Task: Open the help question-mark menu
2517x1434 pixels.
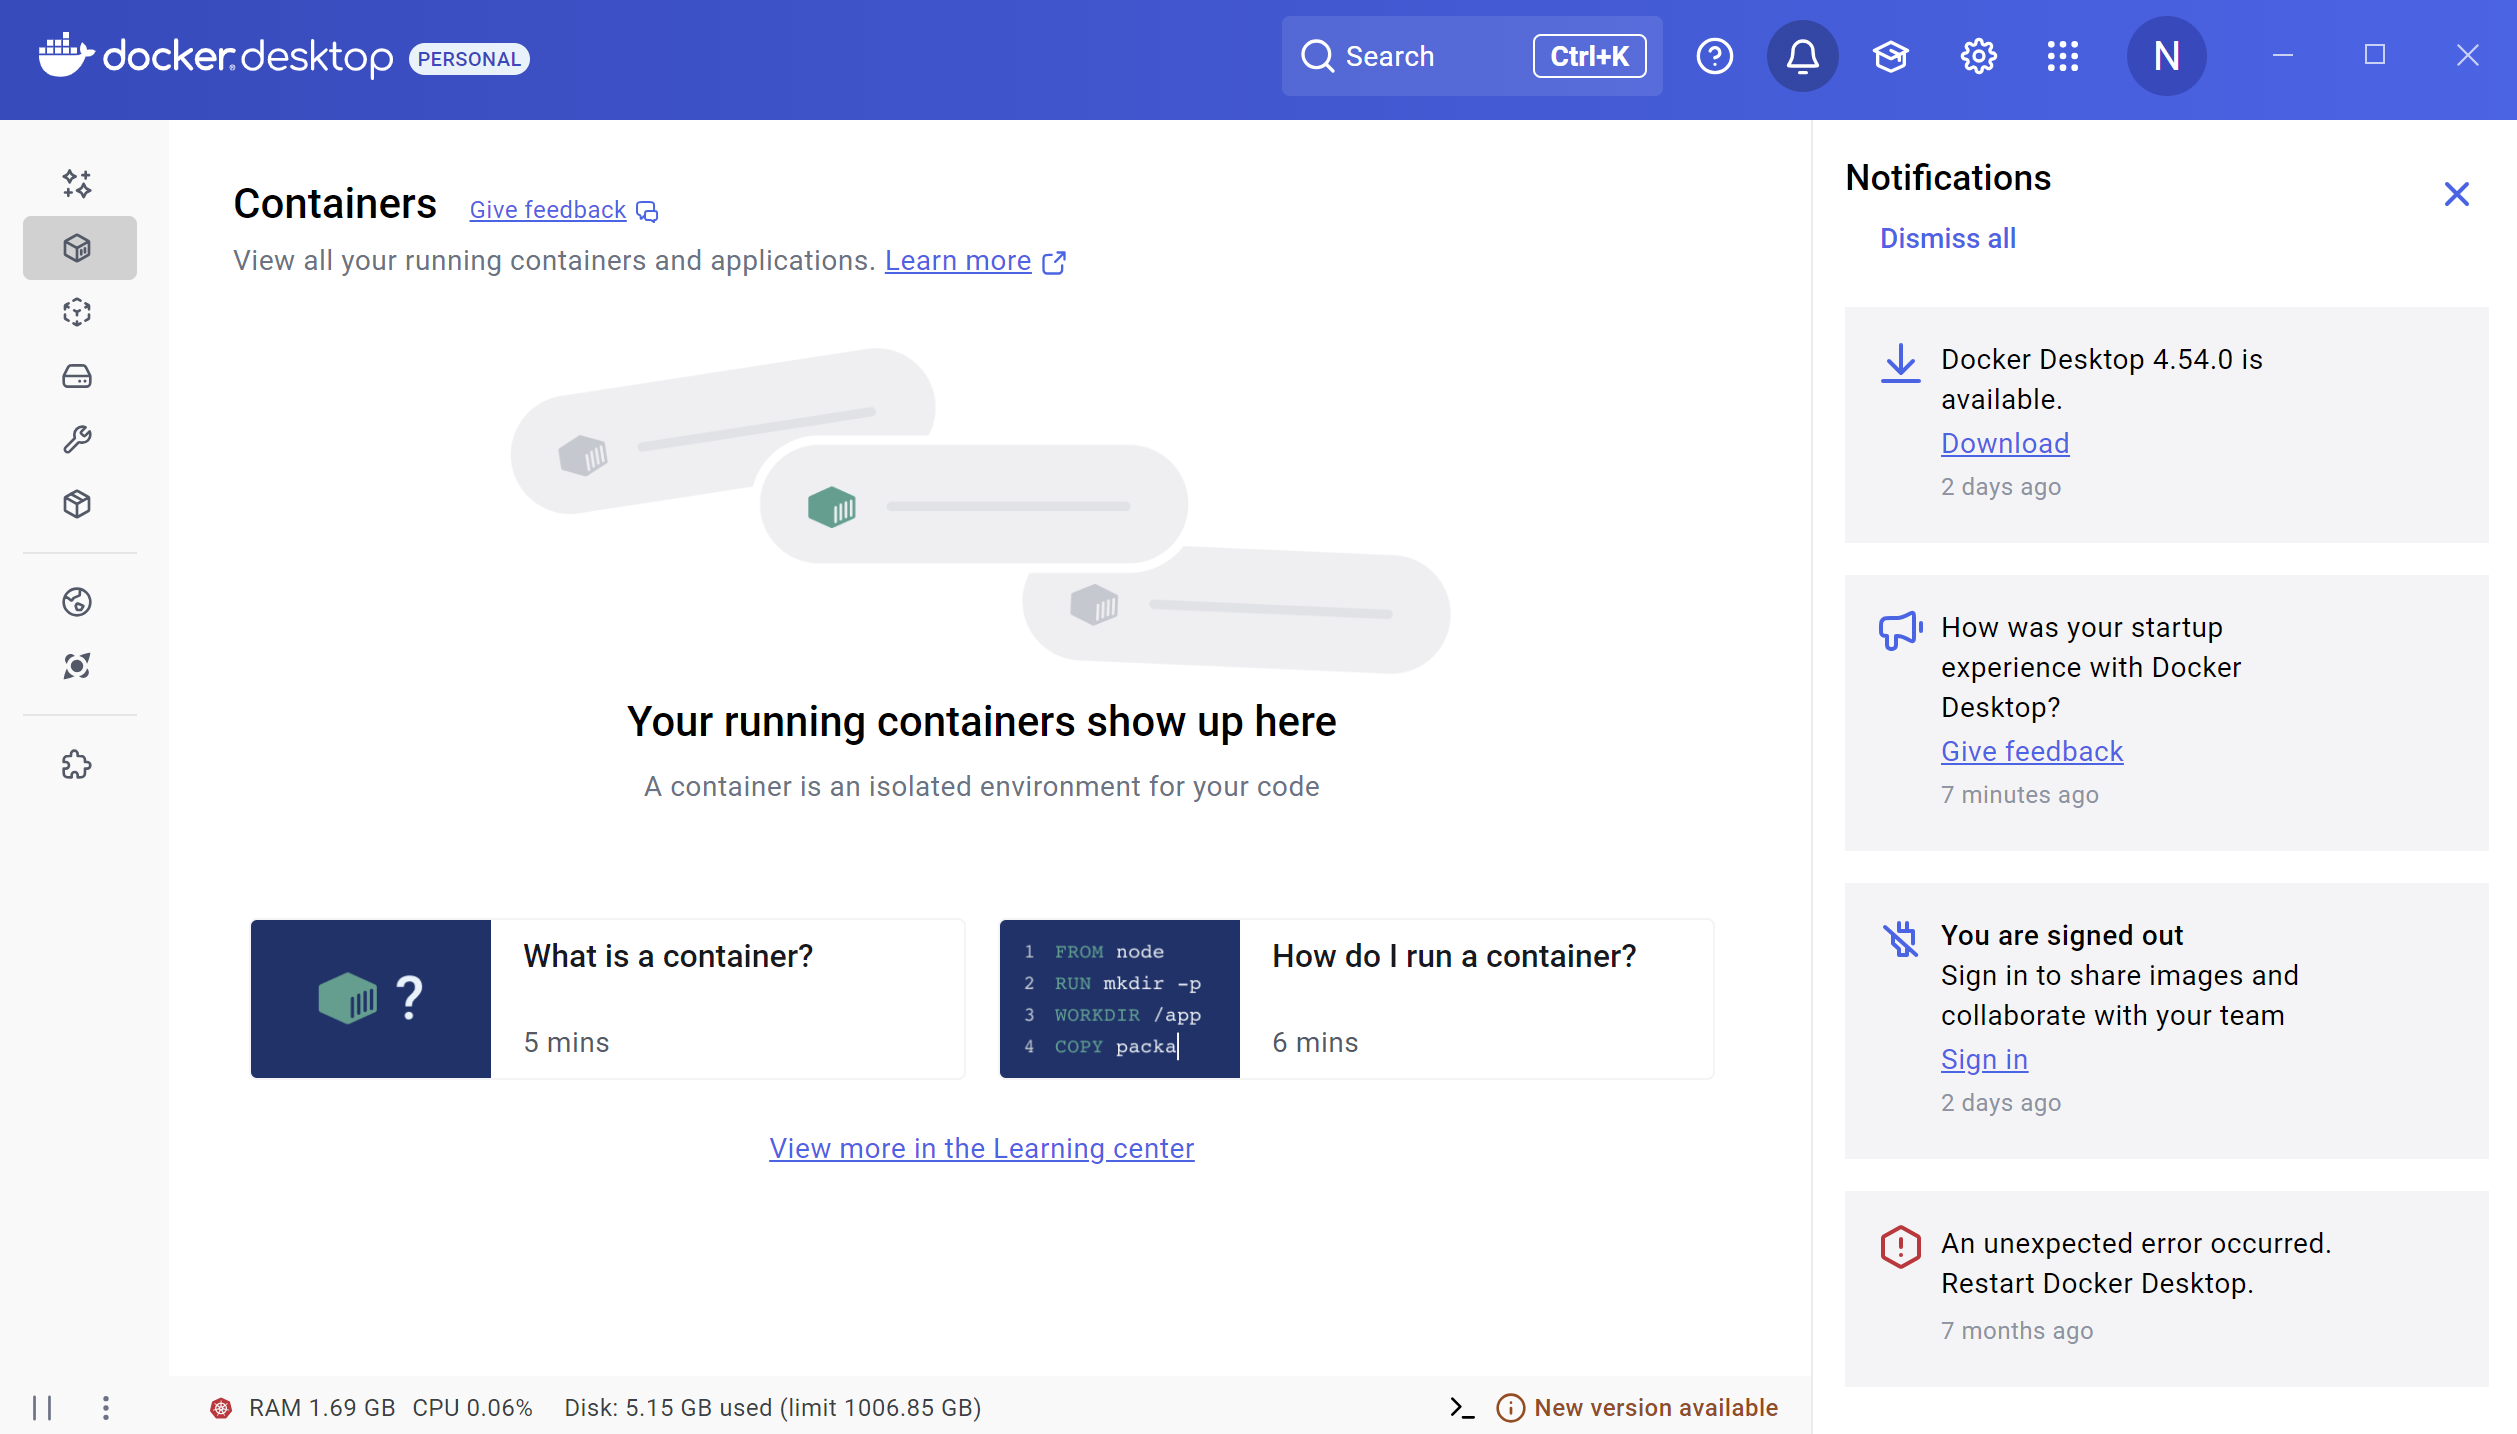Action: pos(1714,57)
